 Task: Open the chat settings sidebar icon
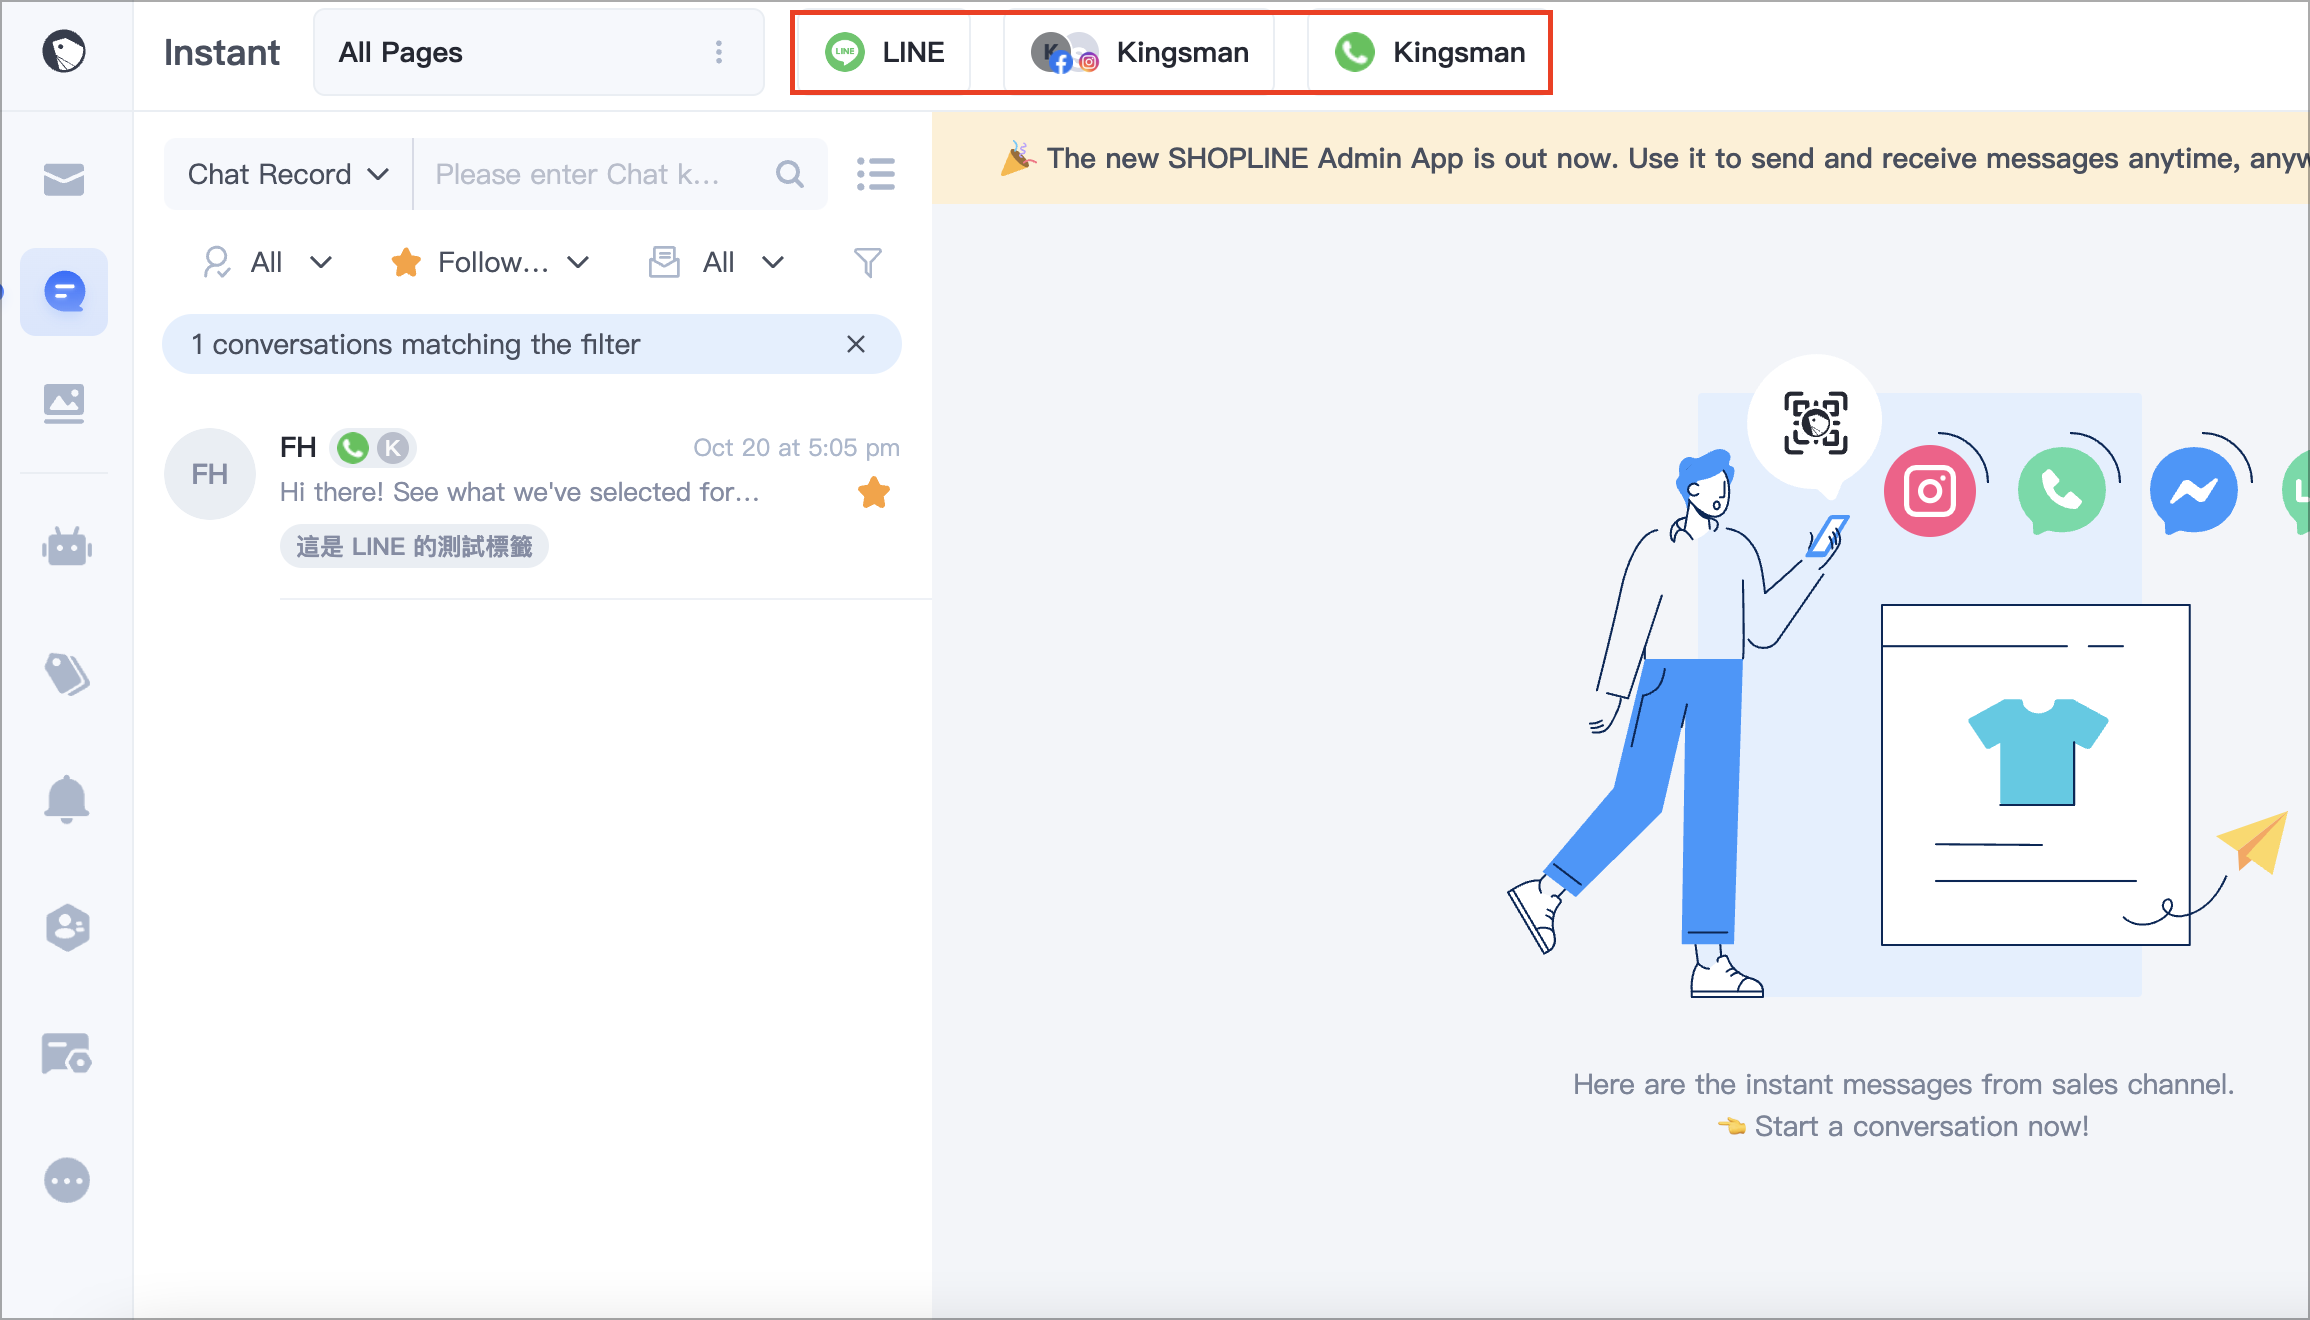[x=66, y=1054]
